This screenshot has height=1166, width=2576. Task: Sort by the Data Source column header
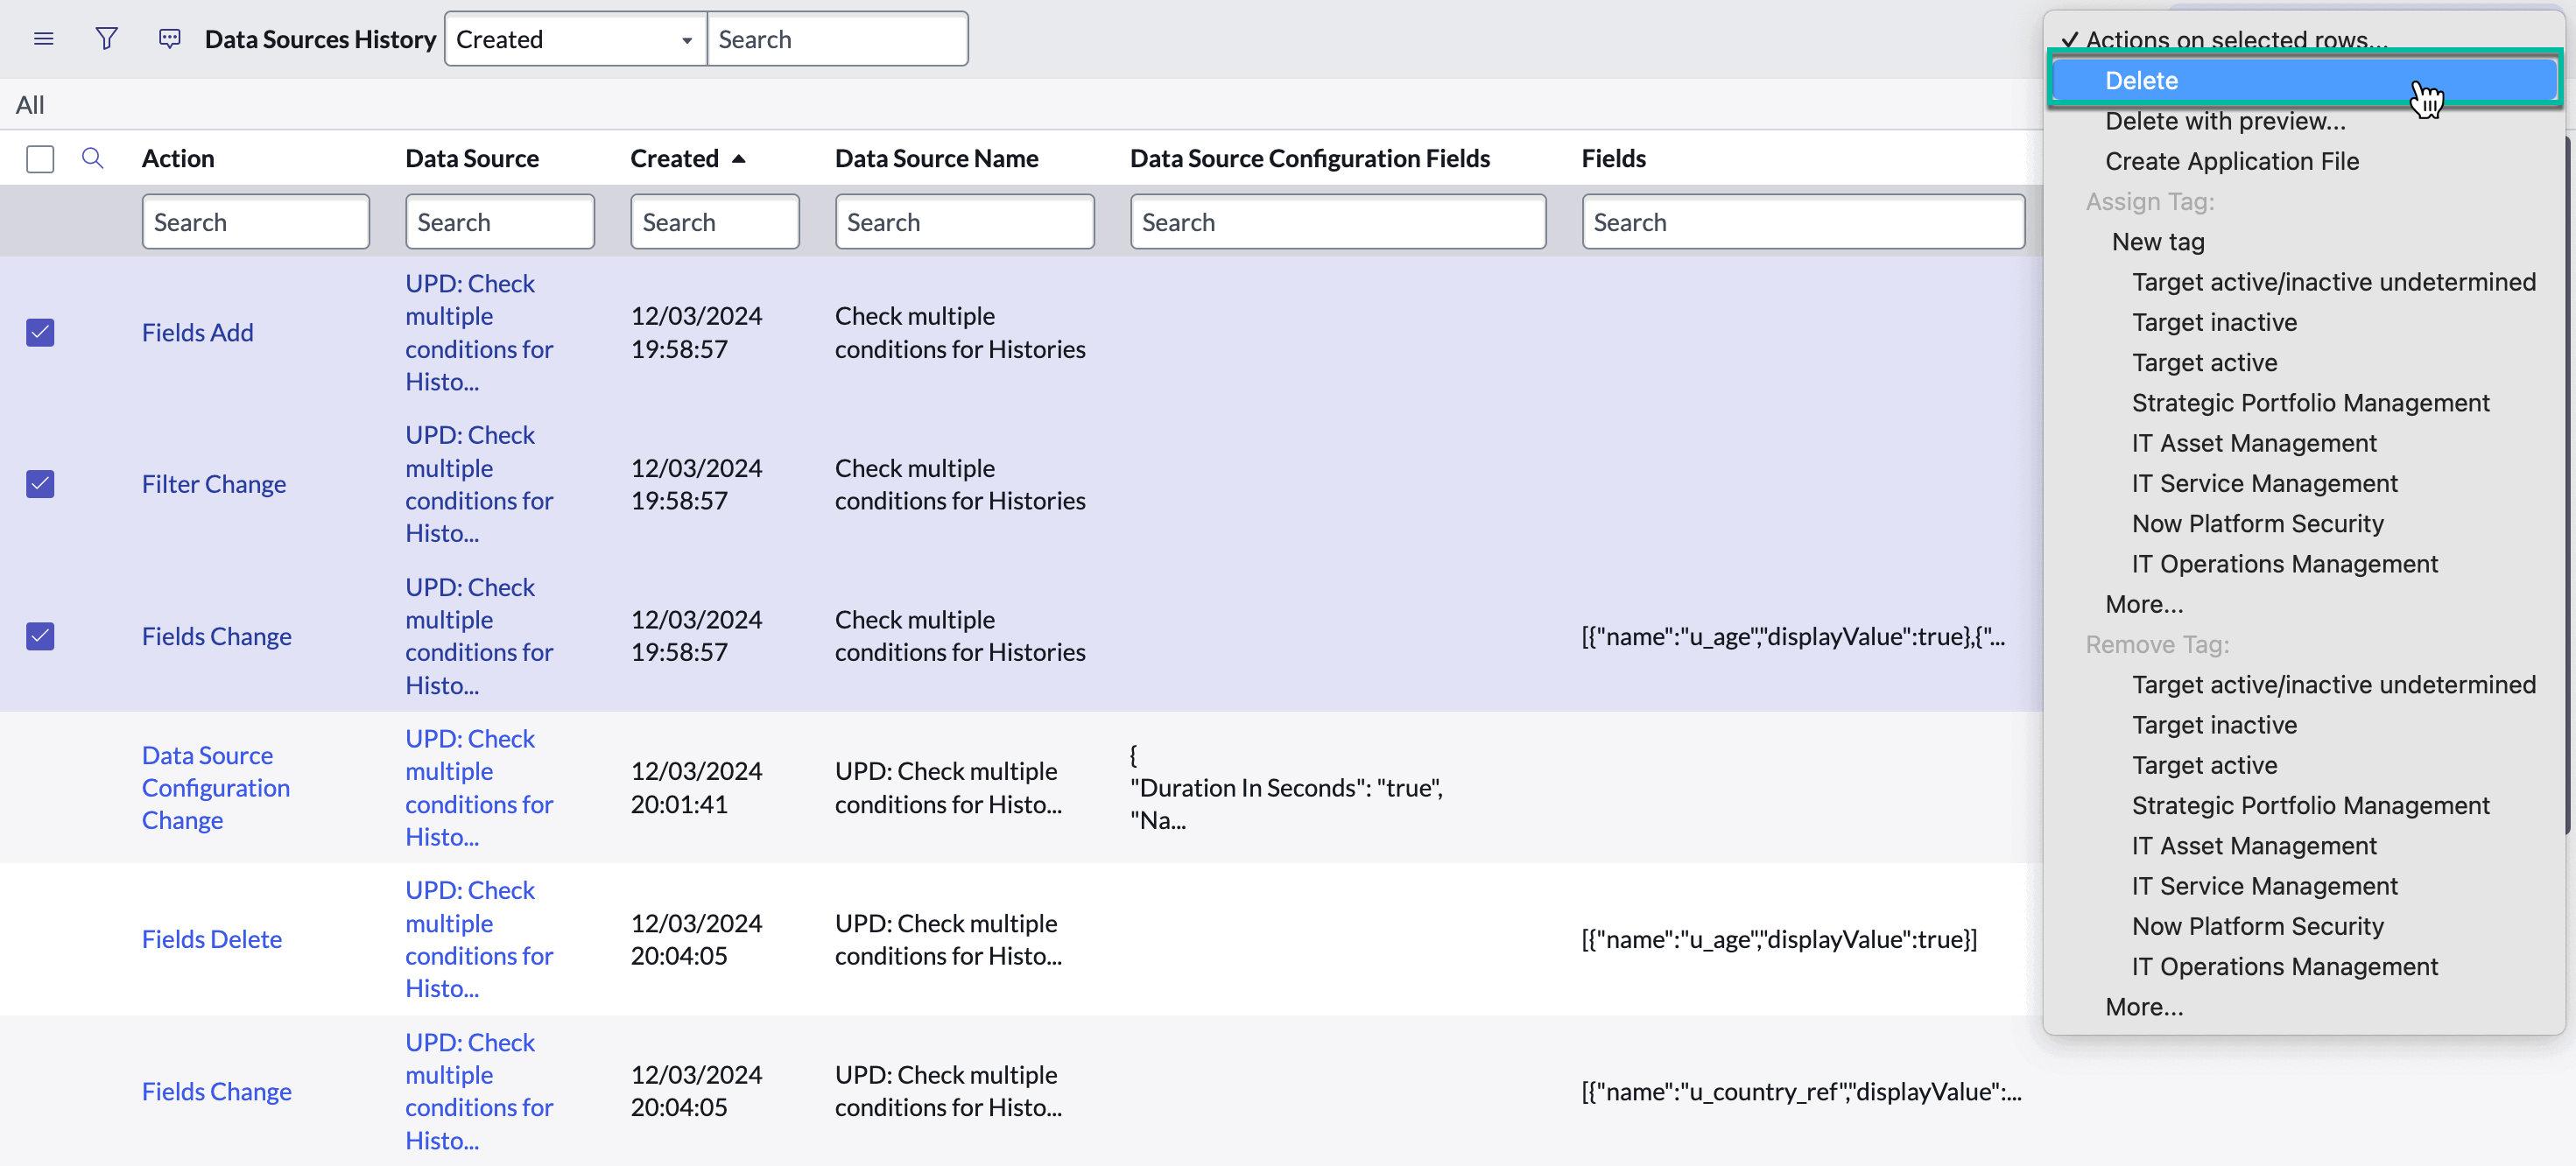point(471,158)
